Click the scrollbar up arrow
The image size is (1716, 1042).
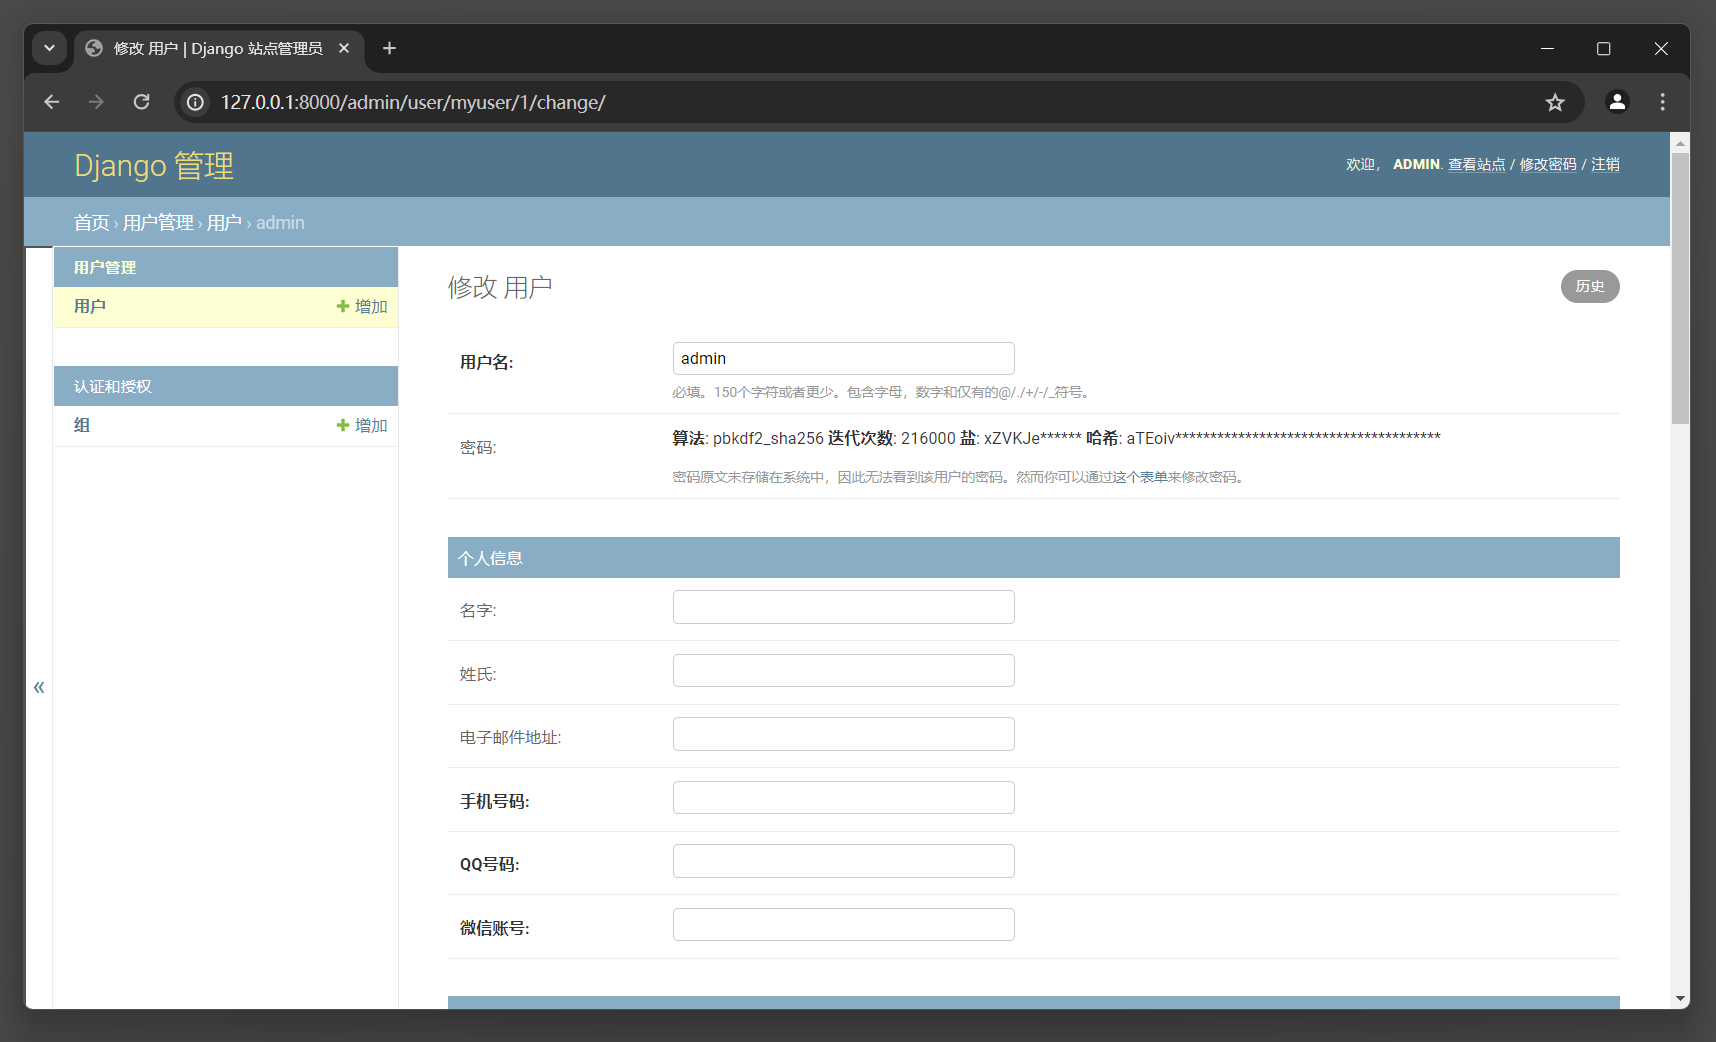click(1680, 143)
